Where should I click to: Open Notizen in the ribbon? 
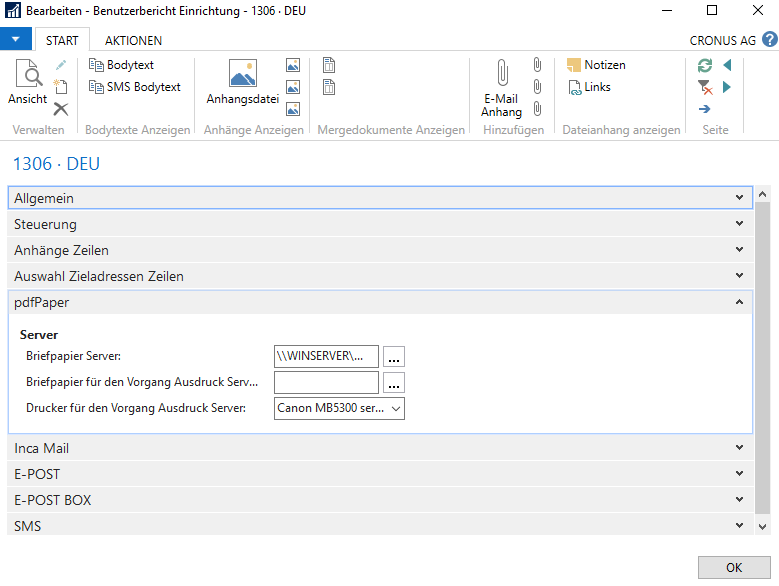tap(596, 65)
